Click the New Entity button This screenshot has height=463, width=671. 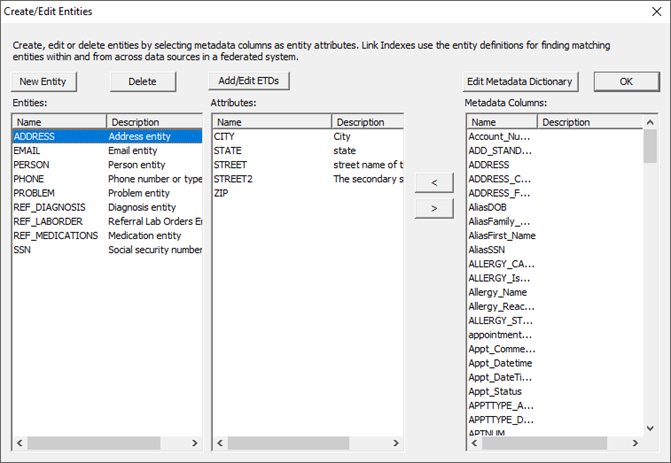coord(43,82)
